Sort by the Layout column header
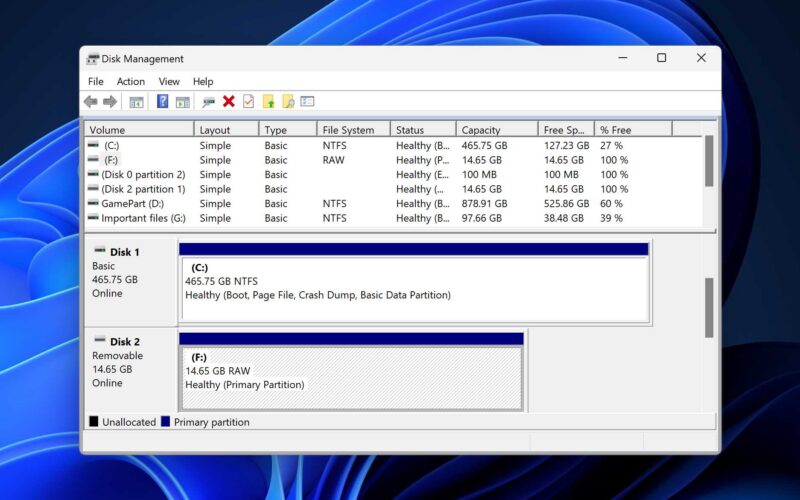This screenshot has height=500, width=800. point(227,130)
